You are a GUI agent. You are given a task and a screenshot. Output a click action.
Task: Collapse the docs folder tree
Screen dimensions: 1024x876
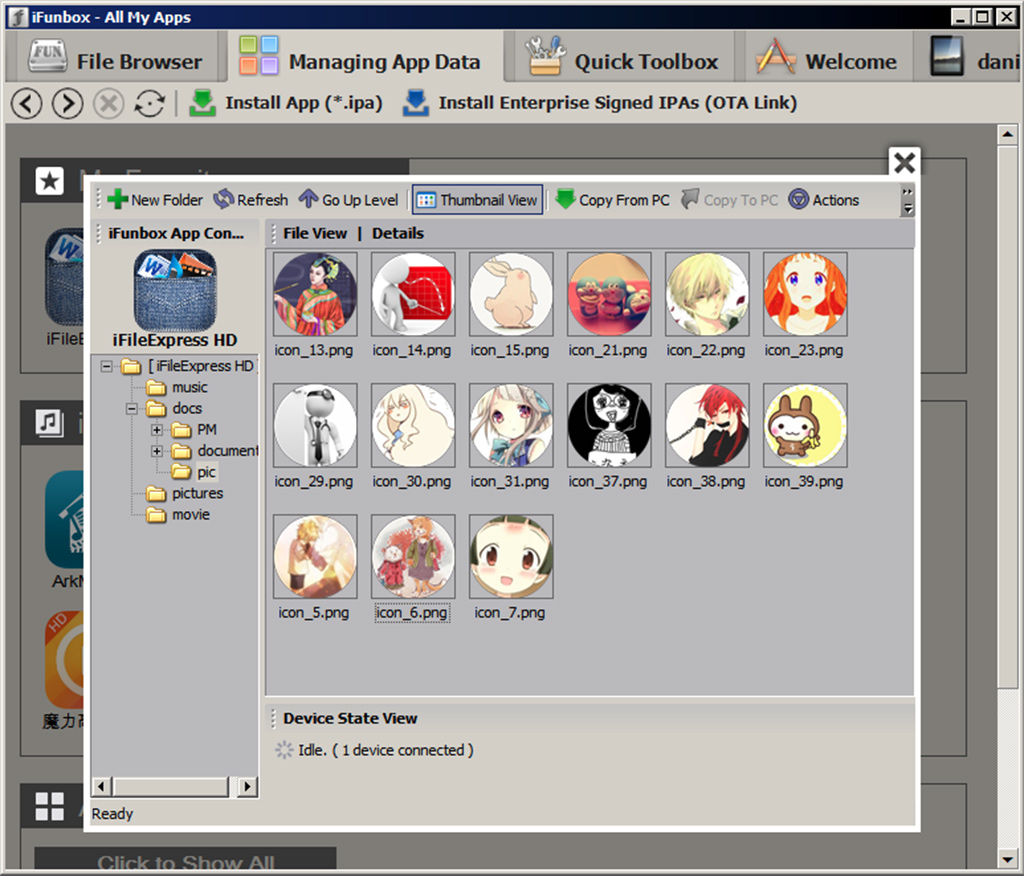(132, 409)
